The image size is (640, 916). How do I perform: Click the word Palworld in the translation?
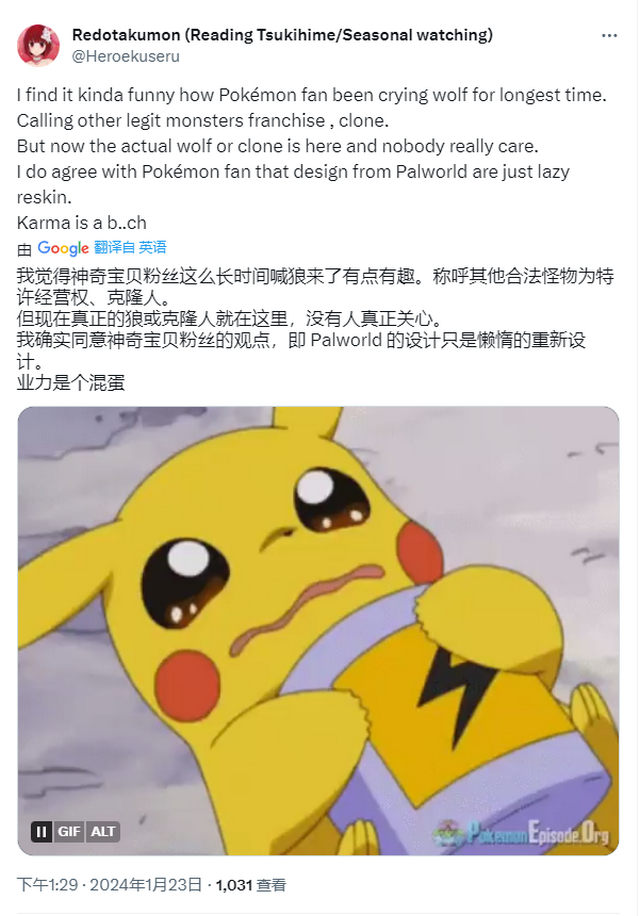[346, 340]
